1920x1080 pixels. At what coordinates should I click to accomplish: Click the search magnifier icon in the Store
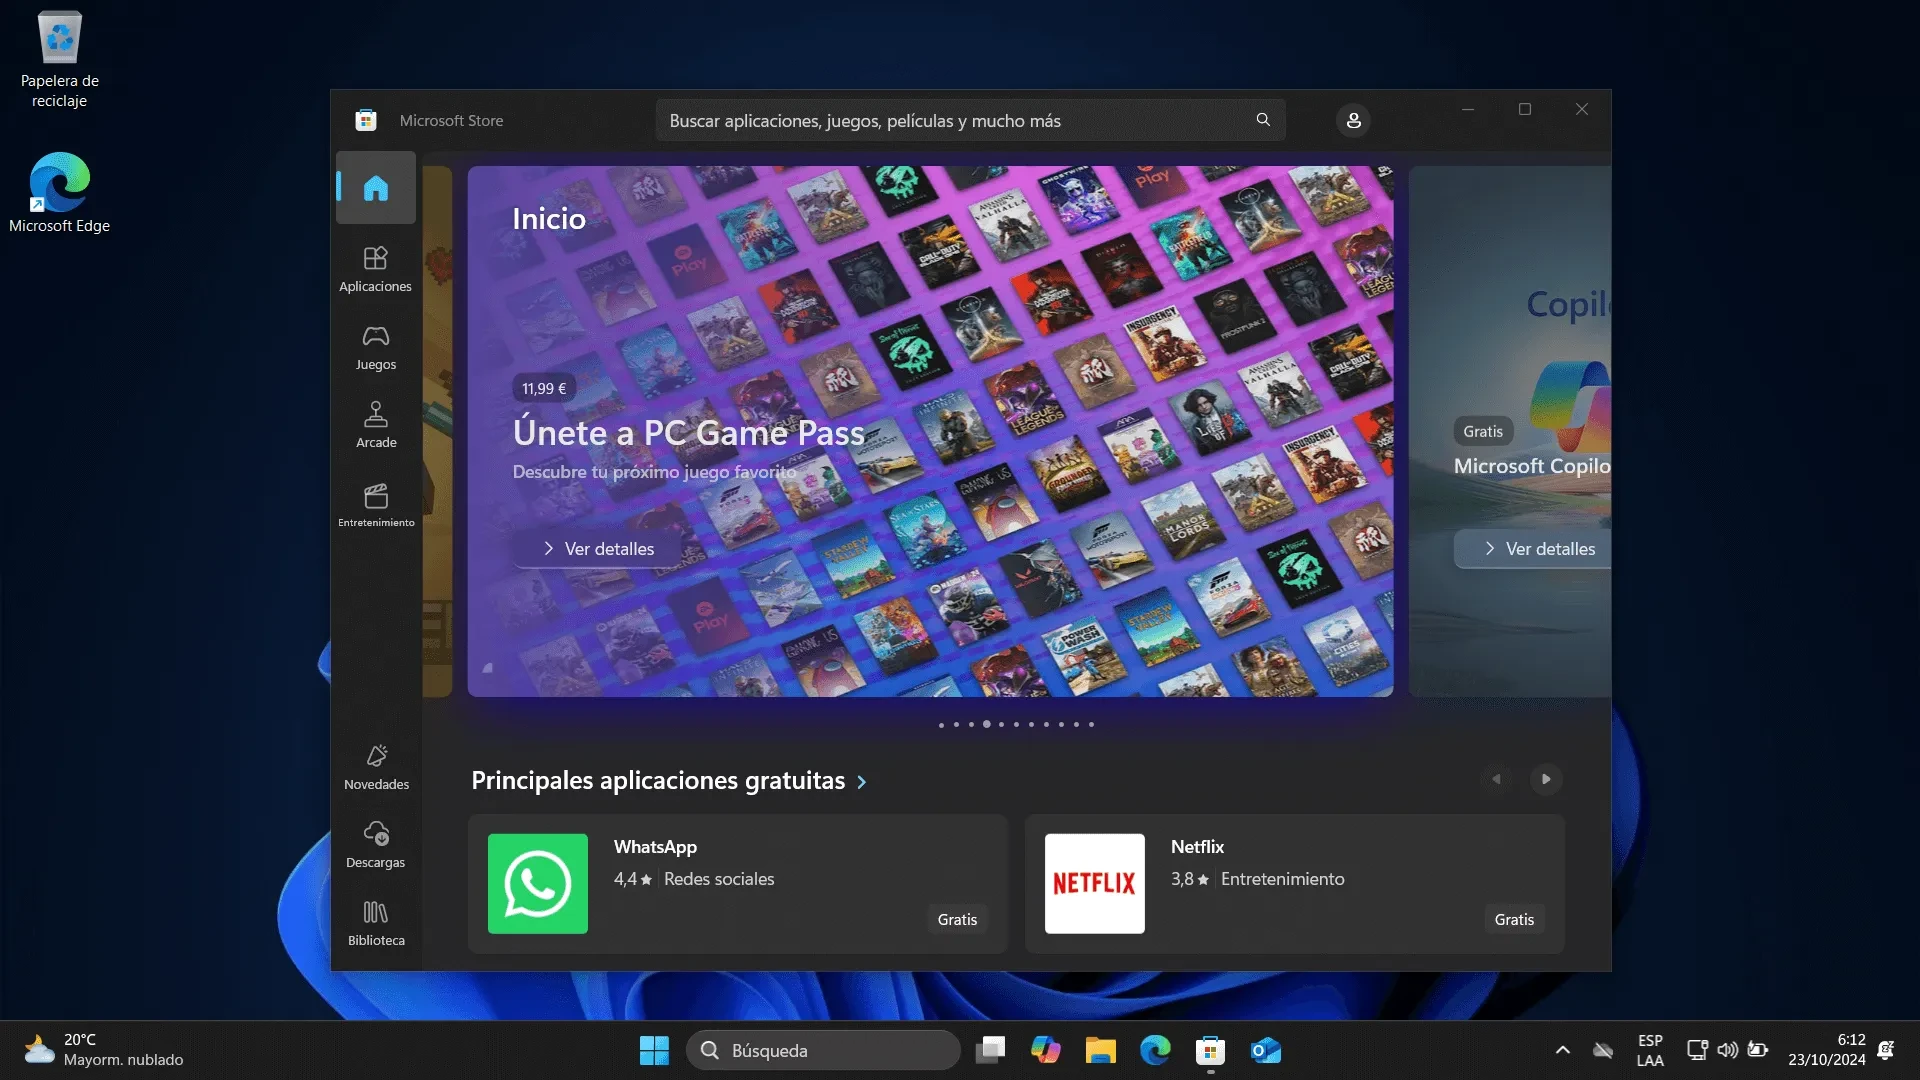coord(1263,120)
